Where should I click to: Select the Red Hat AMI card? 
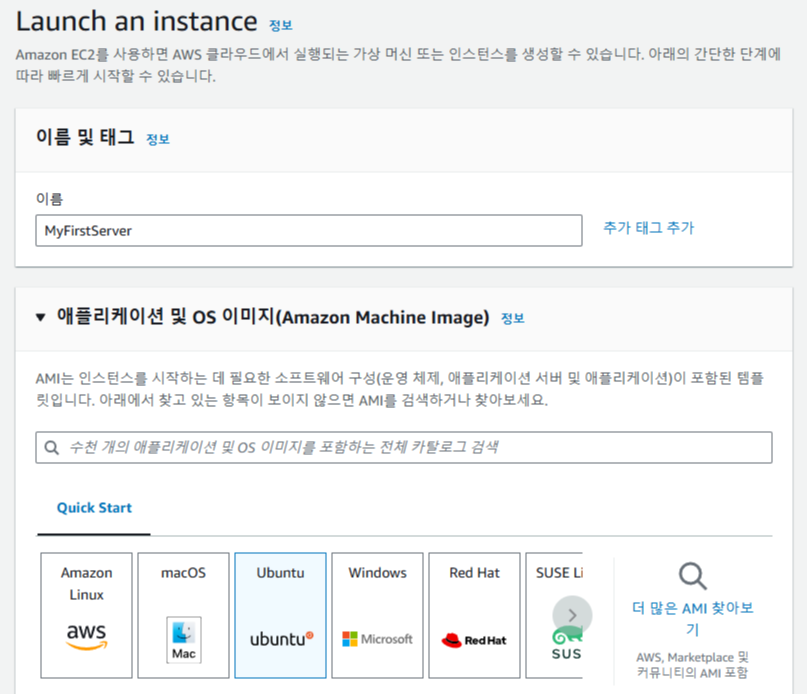[475, 615]
